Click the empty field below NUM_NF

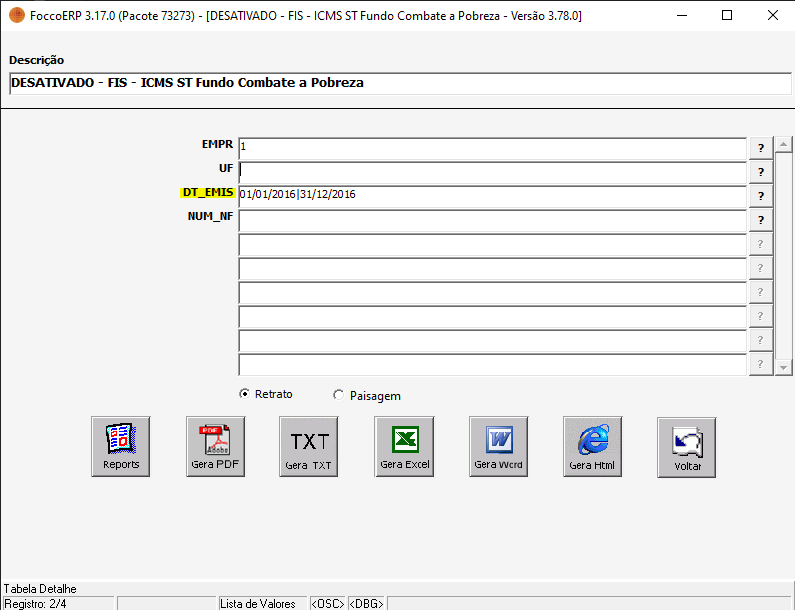coord(492,244)
